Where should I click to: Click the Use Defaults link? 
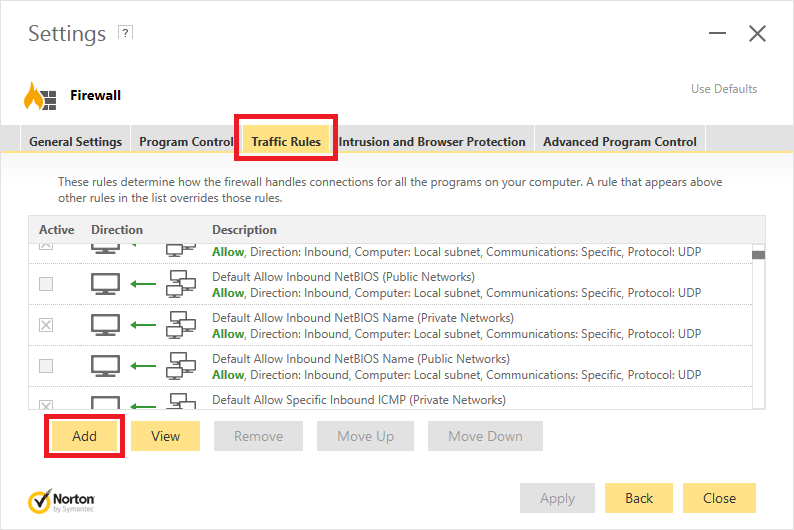tap(724, 89)
